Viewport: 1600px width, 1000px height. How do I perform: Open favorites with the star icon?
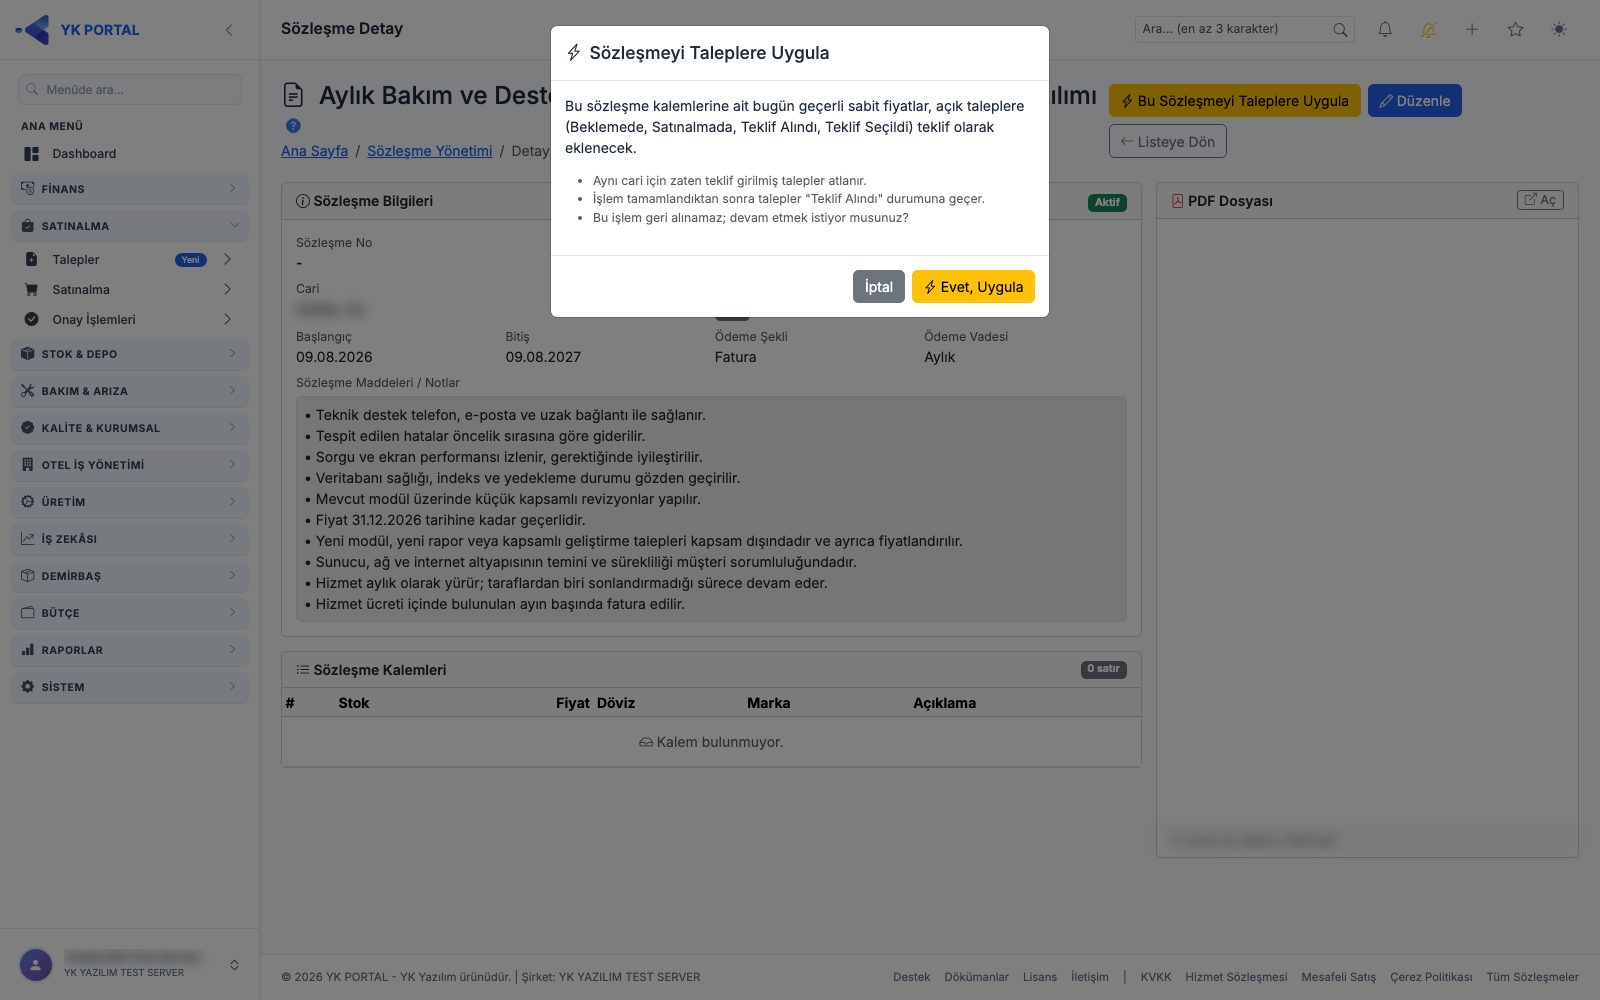[x=1515, y=30]
